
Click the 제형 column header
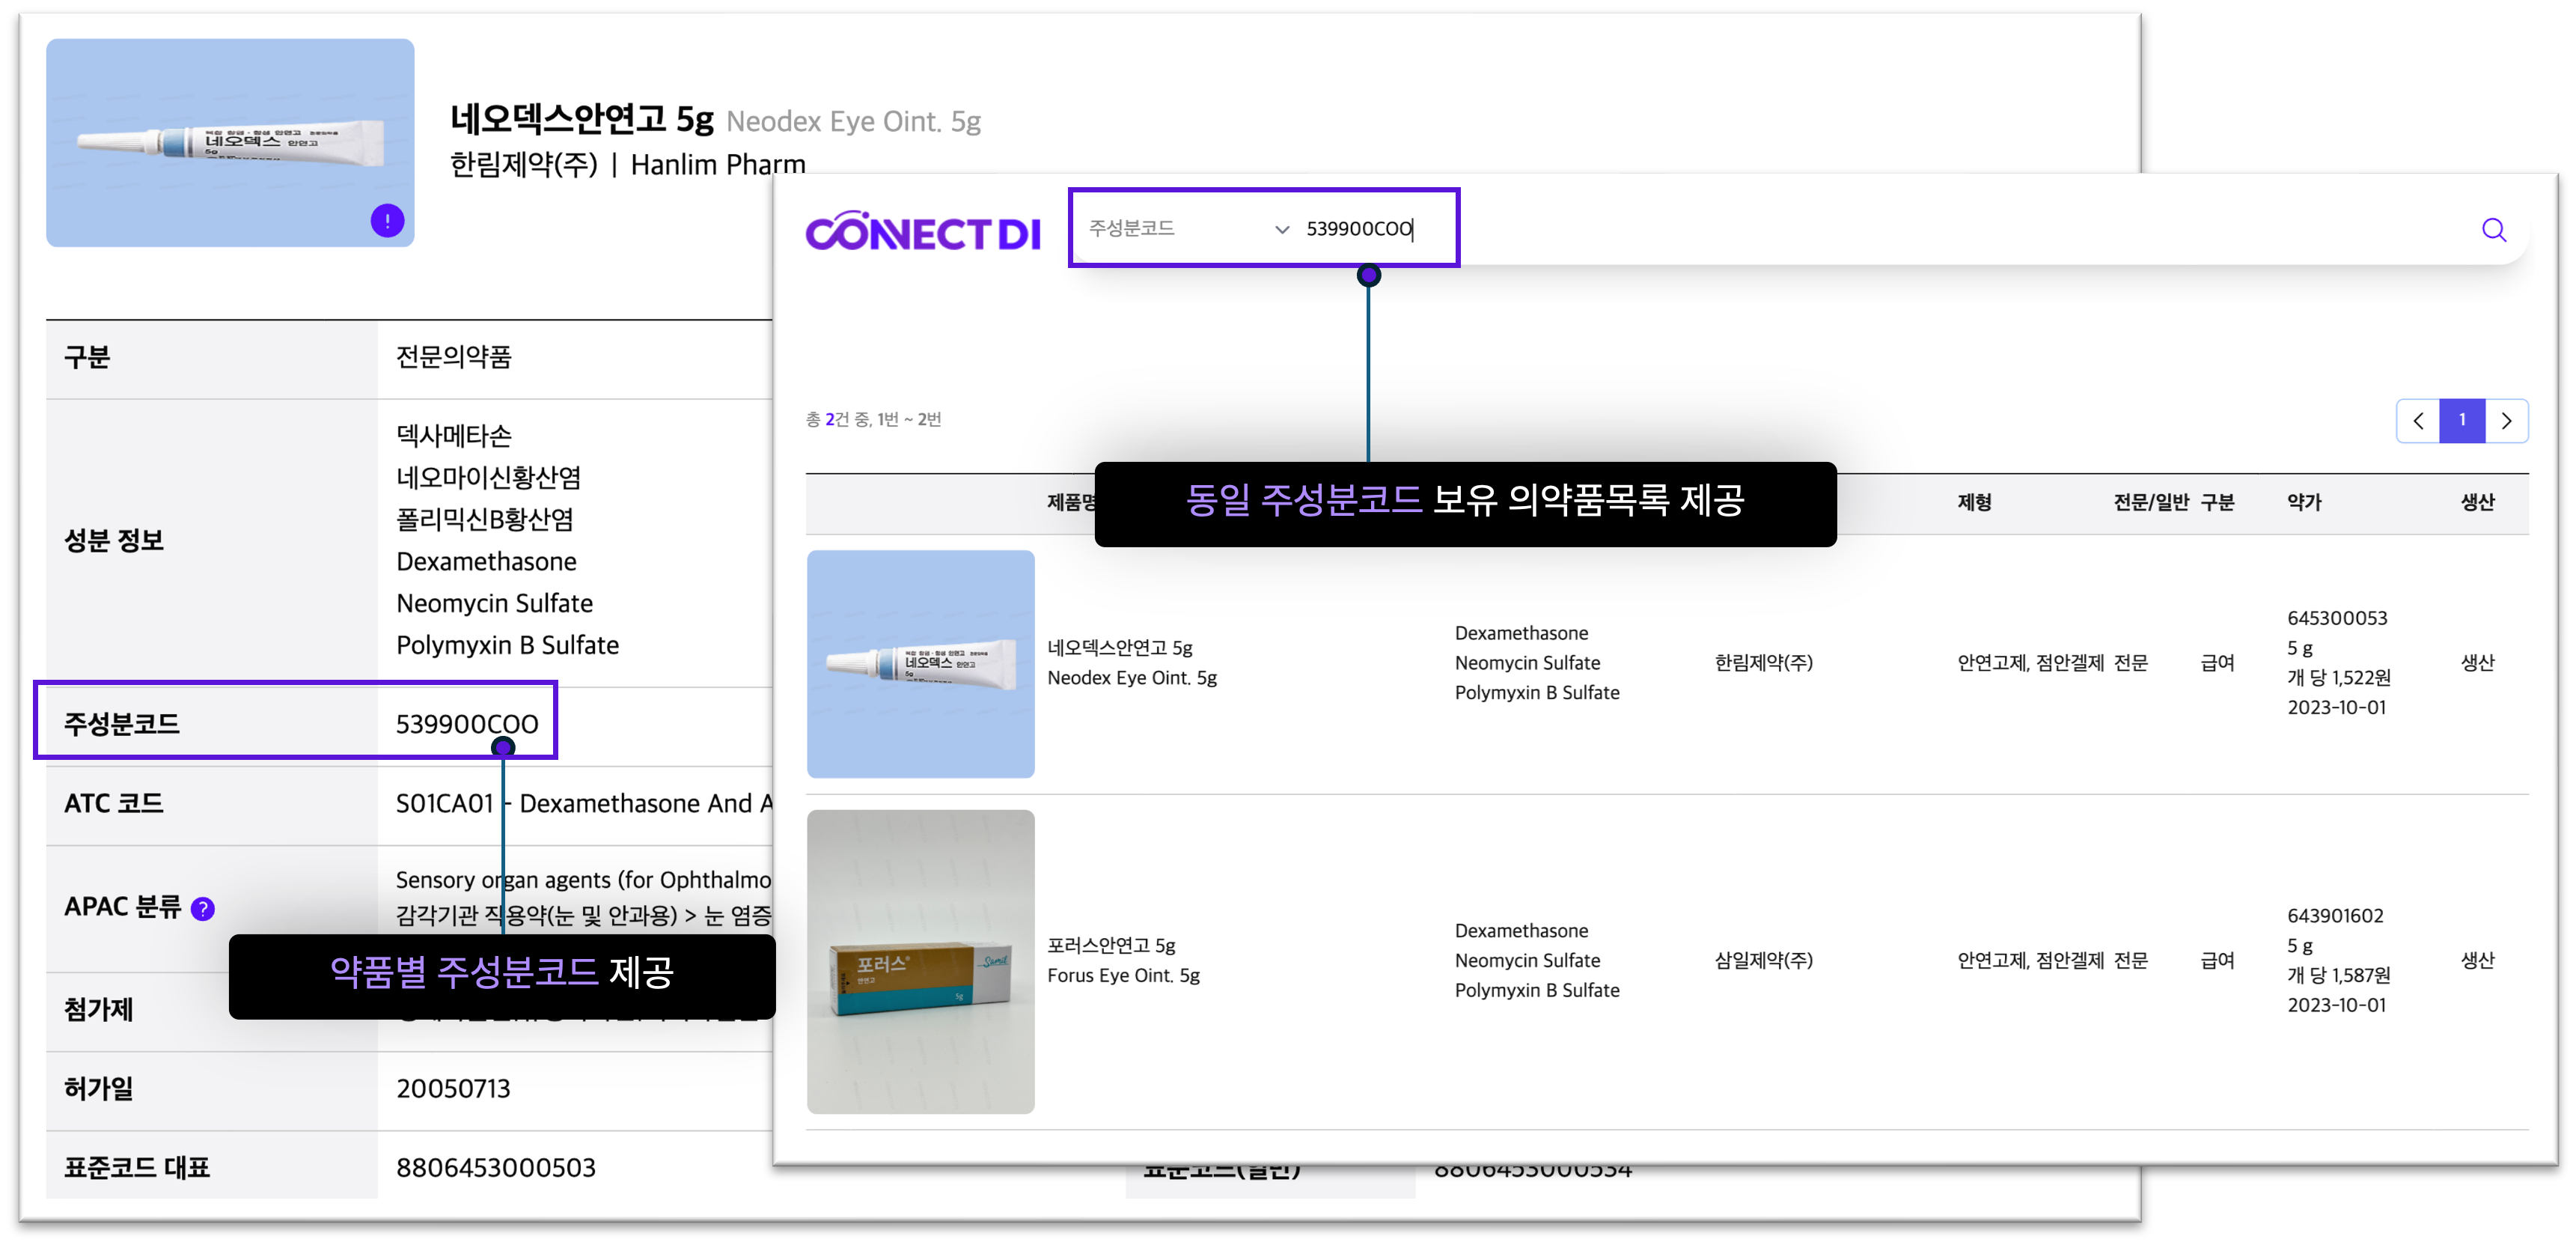(x=1974, y=502)
